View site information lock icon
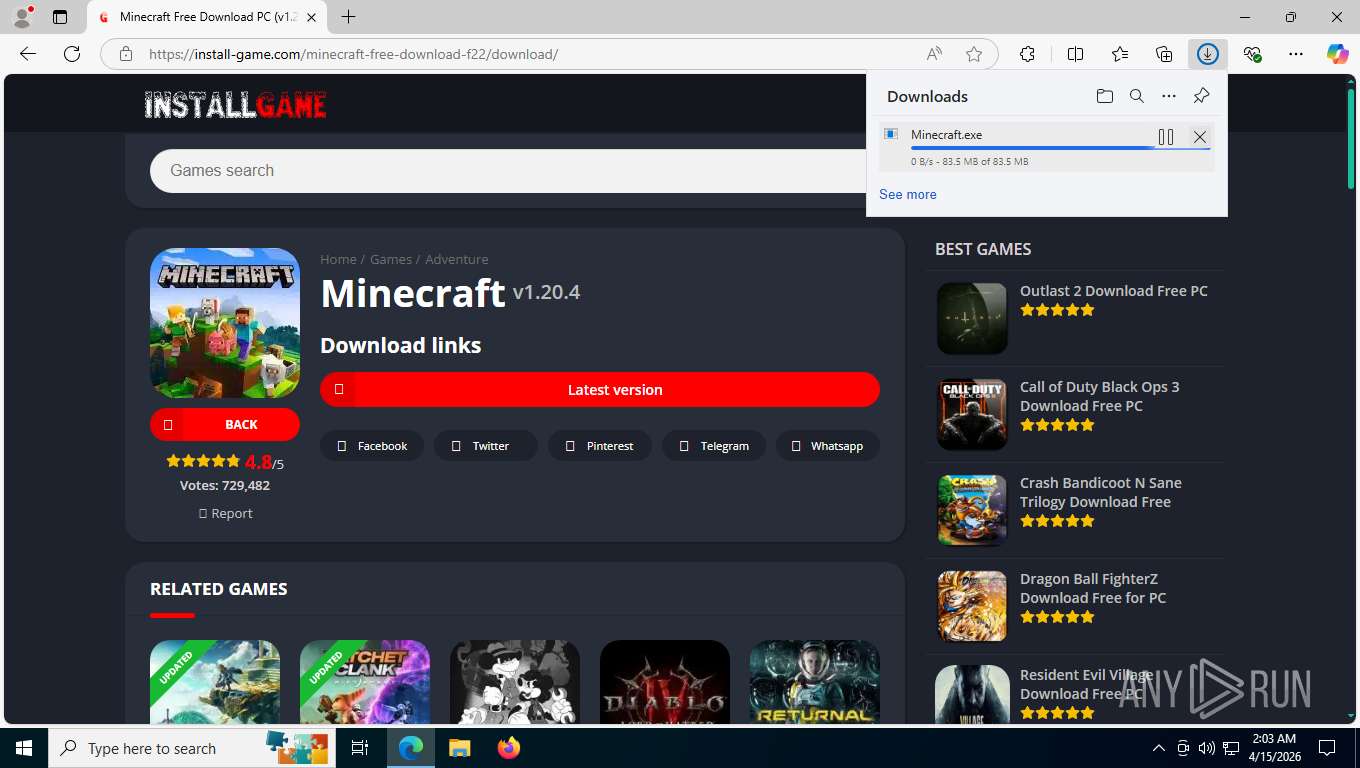Image resolution: width=1360 pixels, height=768 pixels. click(x=125, y=54)
